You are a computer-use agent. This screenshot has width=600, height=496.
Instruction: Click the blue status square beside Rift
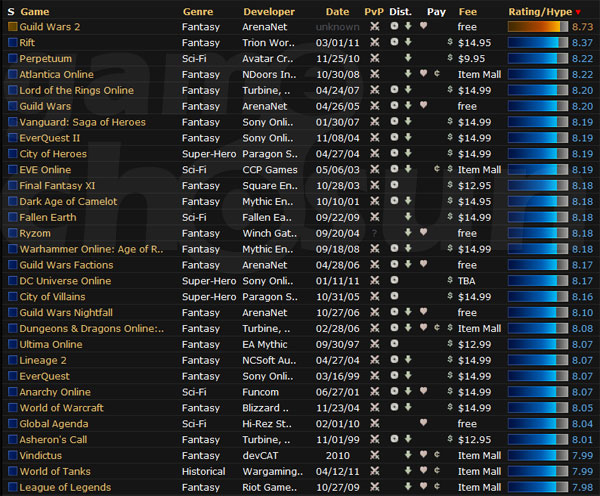(12, 43)
